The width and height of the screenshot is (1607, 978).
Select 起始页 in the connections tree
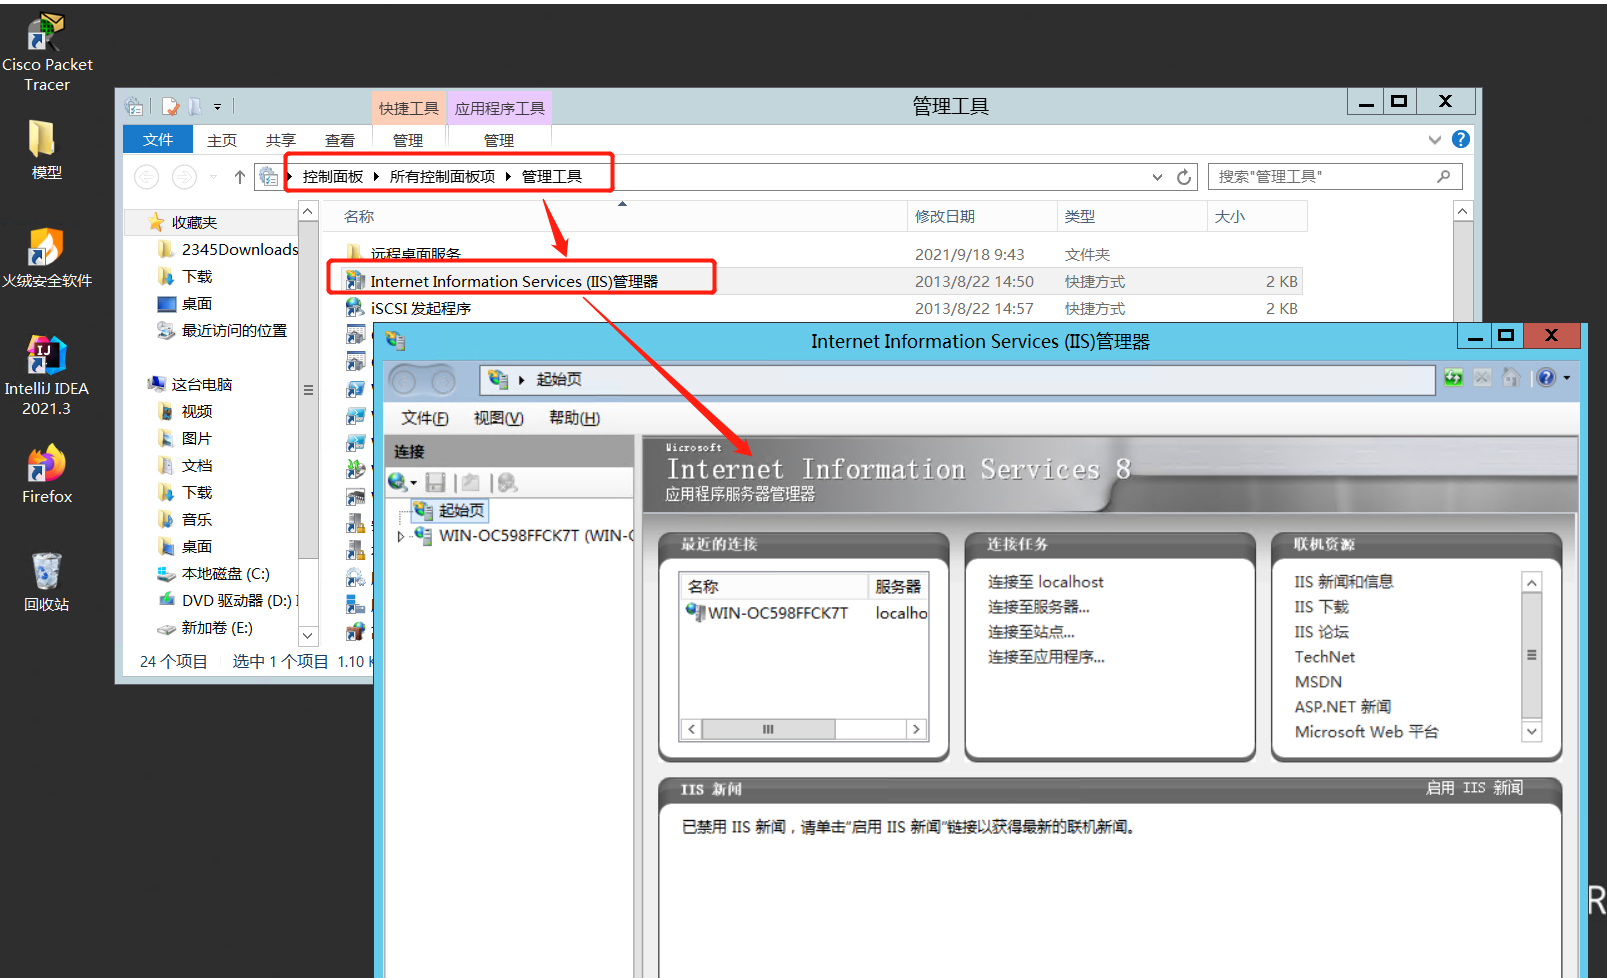449,510
